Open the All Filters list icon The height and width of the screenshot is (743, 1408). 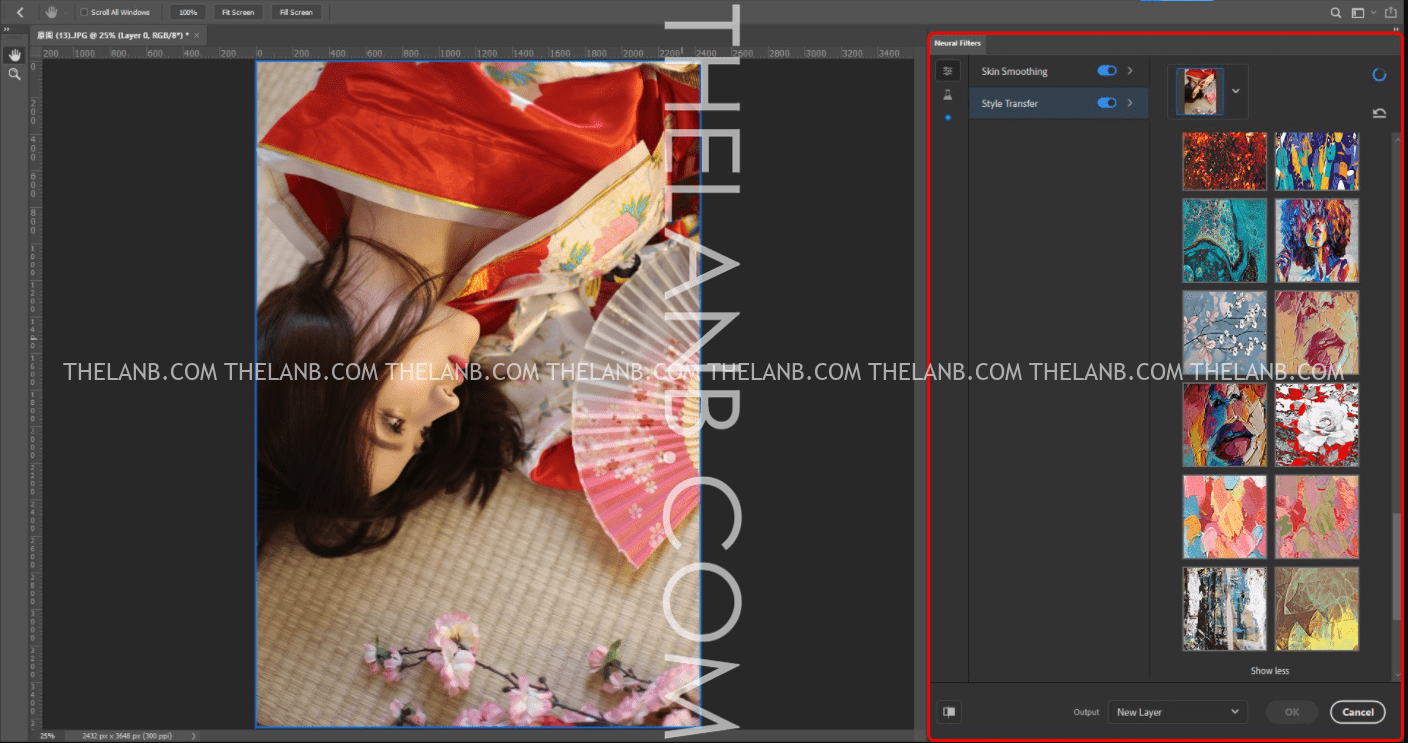pyautogui.click(x=948, y=71)
